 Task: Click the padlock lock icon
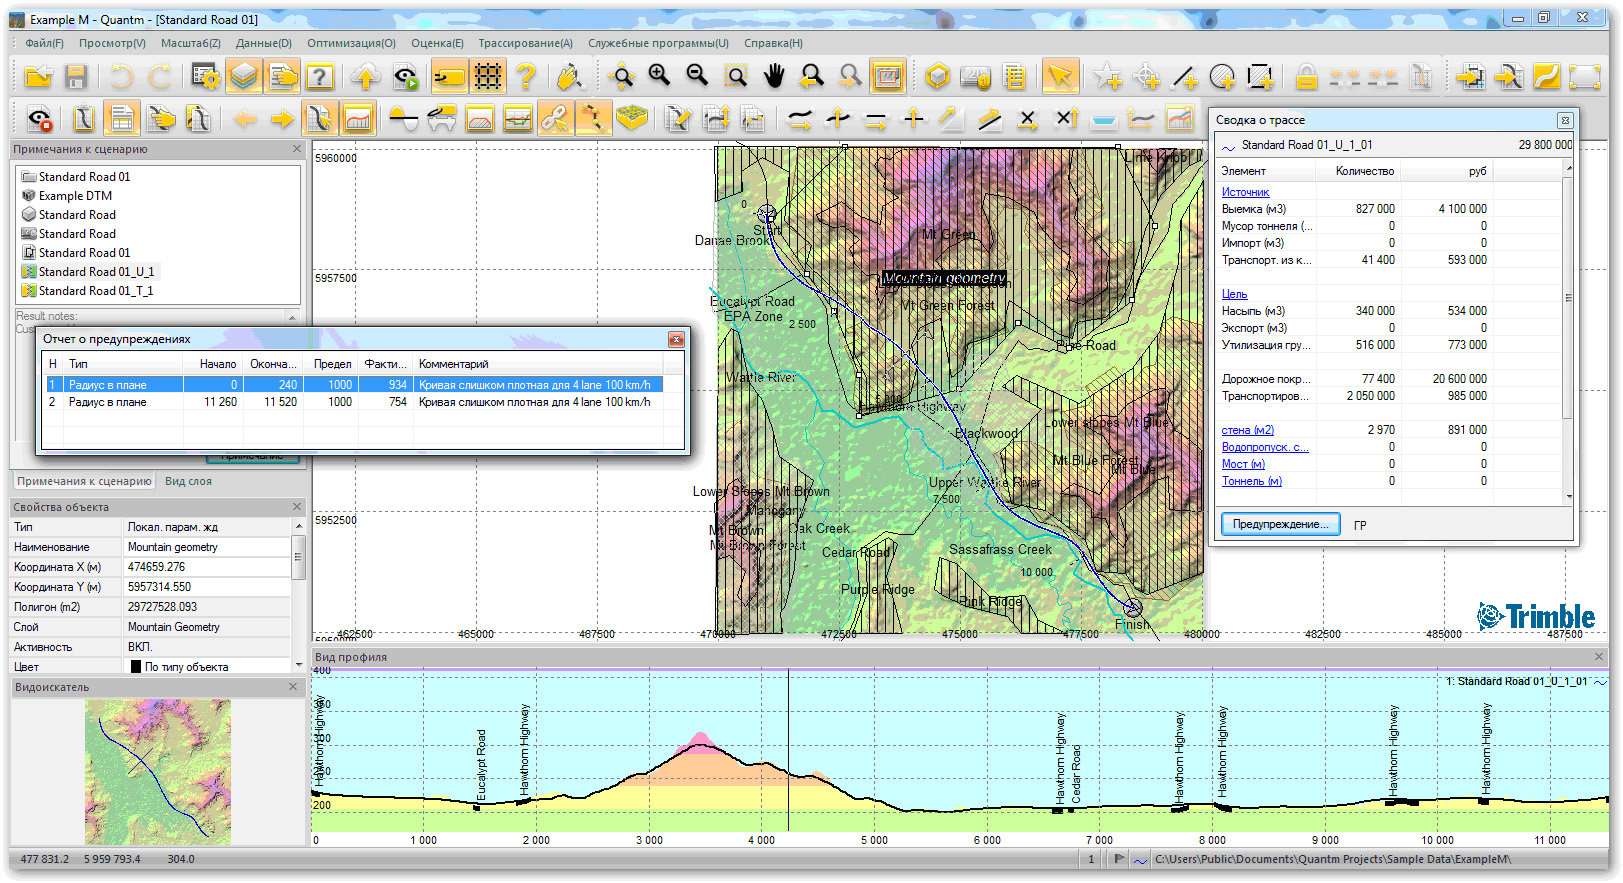[1306, 76]
